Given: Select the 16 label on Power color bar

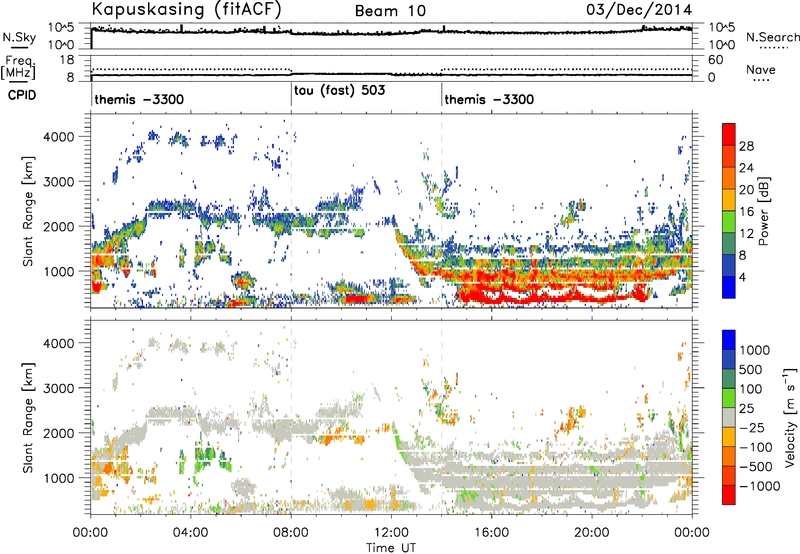Looking at the screenshot, I should tap(746, 212).
